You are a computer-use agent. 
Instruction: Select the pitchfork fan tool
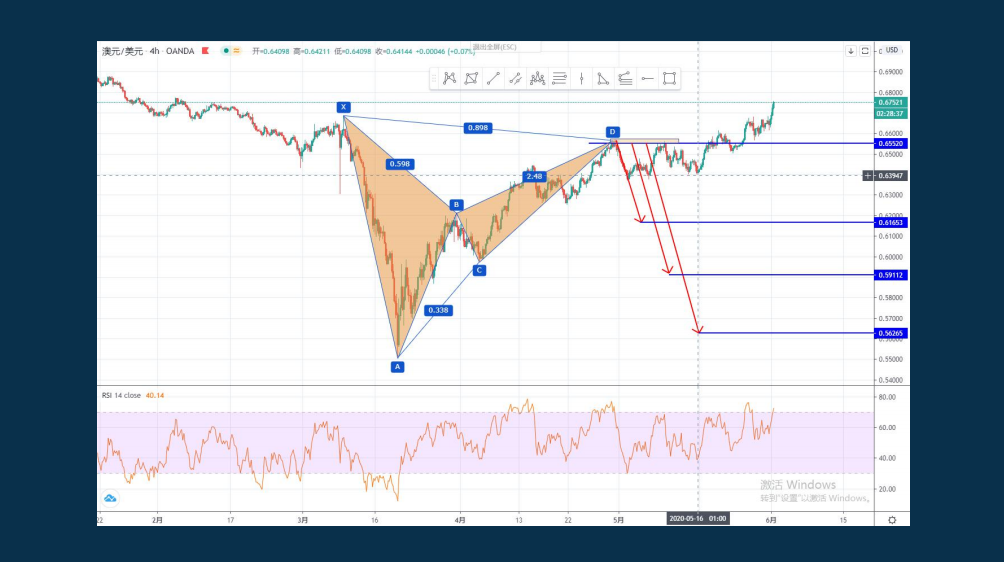tap(625, 78)
